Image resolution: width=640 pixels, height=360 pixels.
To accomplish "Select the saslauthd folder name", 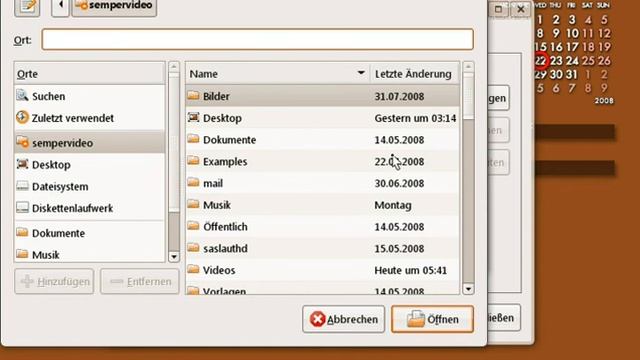I will (225, 248).
